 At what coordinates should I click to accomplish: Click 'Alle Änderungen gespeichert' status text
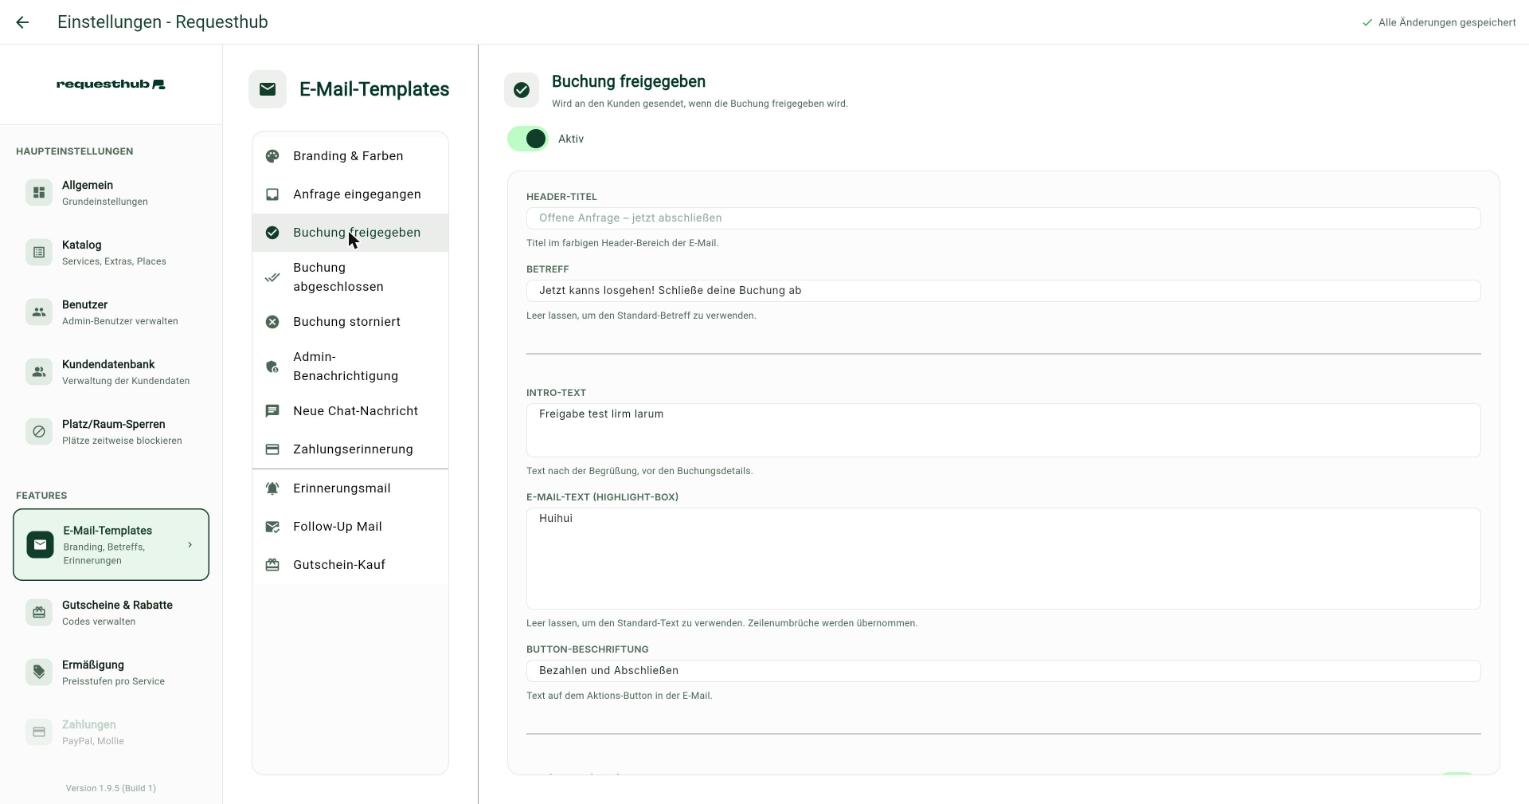coord(1446,22)
